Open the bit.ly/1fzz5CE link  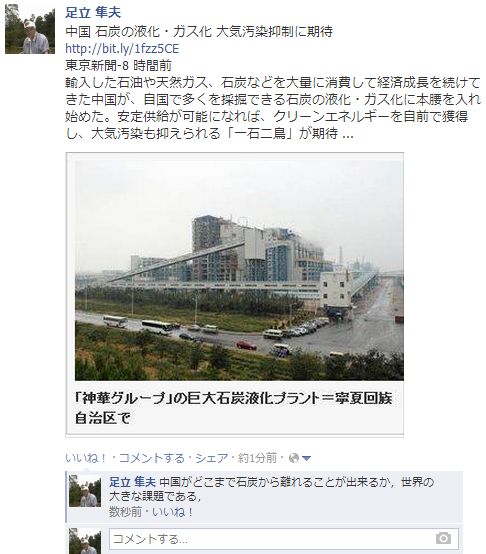(x=122, y=48)
